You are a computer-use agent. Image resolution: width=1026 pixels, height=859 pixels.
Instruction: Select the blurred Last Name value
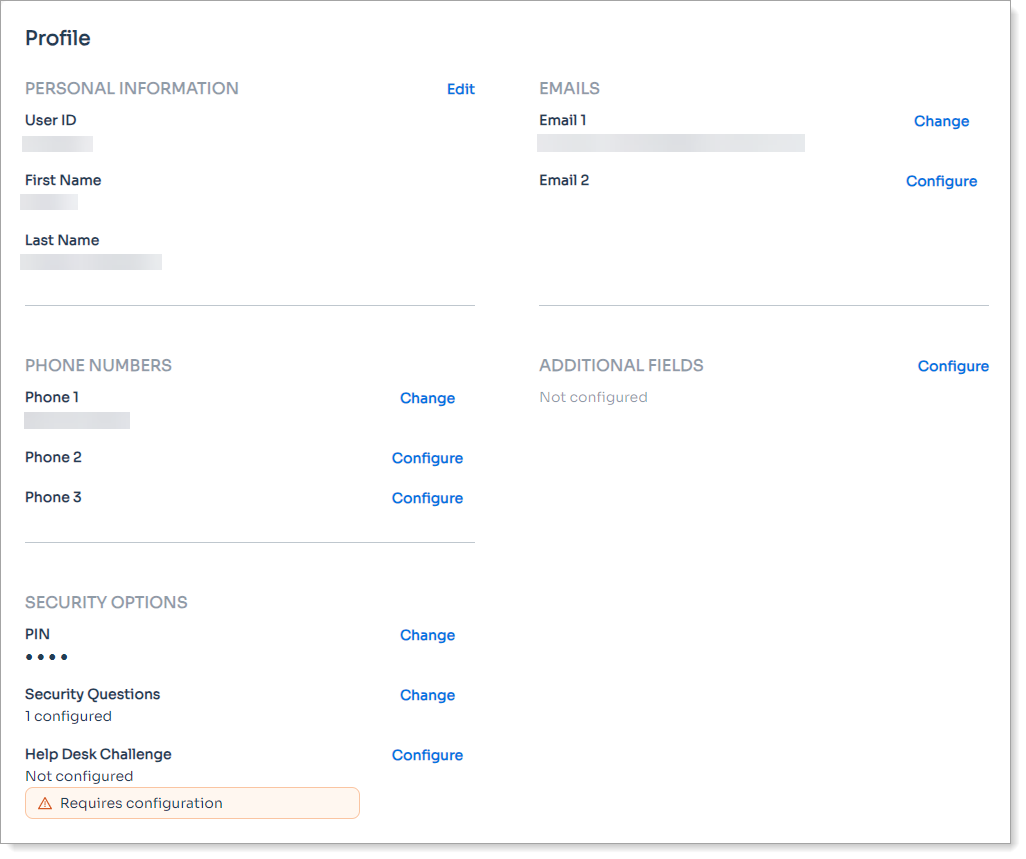coord(91,262)
